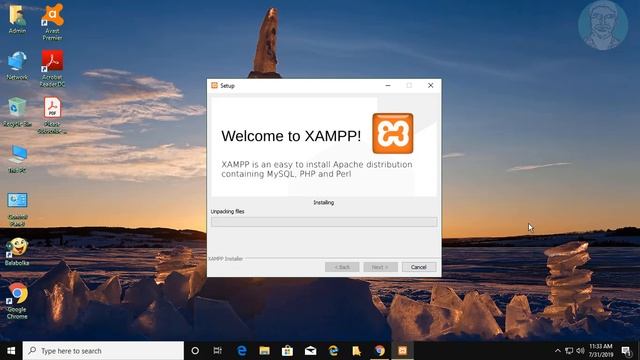Click the XAMPP installer taskbar icon
The width and height of the screenshot is (640, 360).
click(x=402, y=351)
